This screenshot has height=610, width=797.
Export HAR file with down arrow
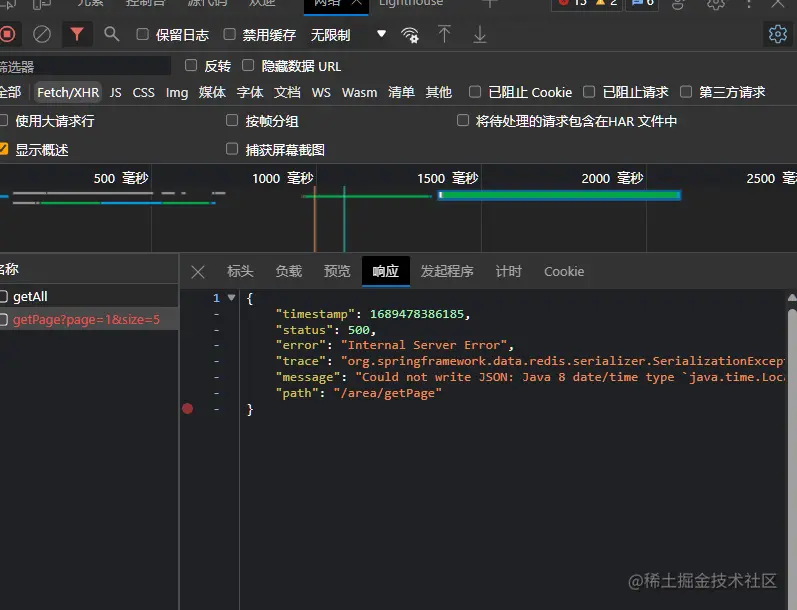[479, 35]
